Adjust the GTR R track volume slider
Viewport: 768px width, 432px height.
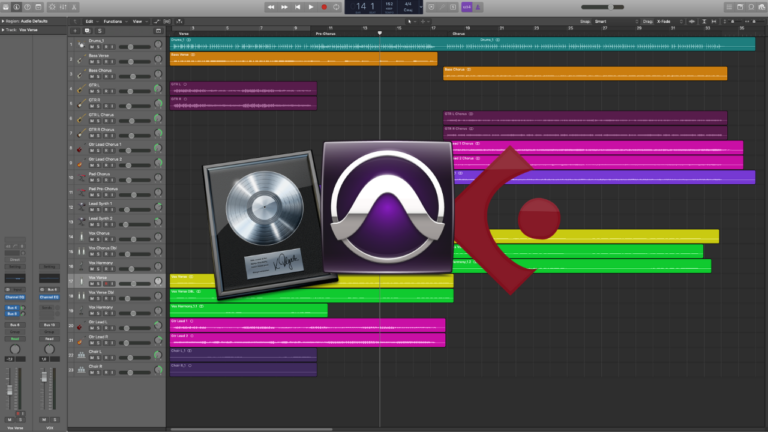click(134, 106)
